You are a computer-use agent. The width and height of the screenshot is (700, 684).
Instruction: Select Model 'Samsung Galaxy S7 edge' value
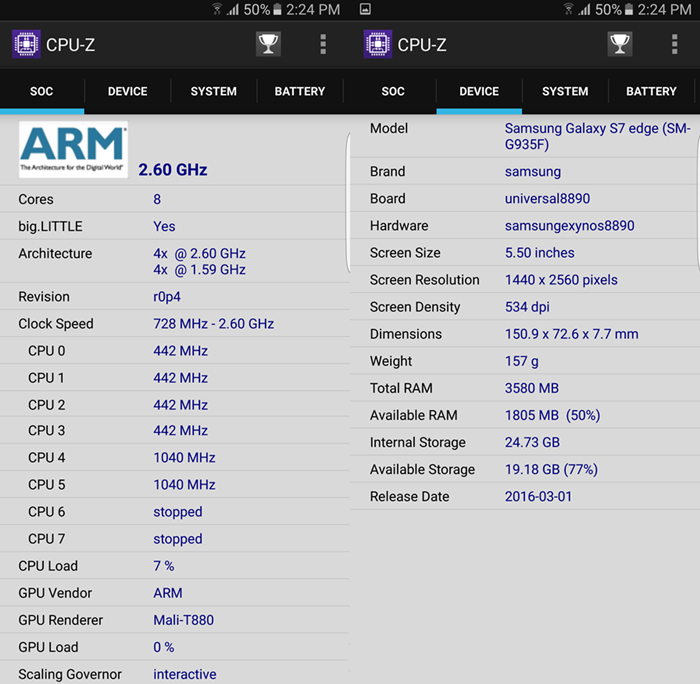pyautogui.click(x=598, y=136)
